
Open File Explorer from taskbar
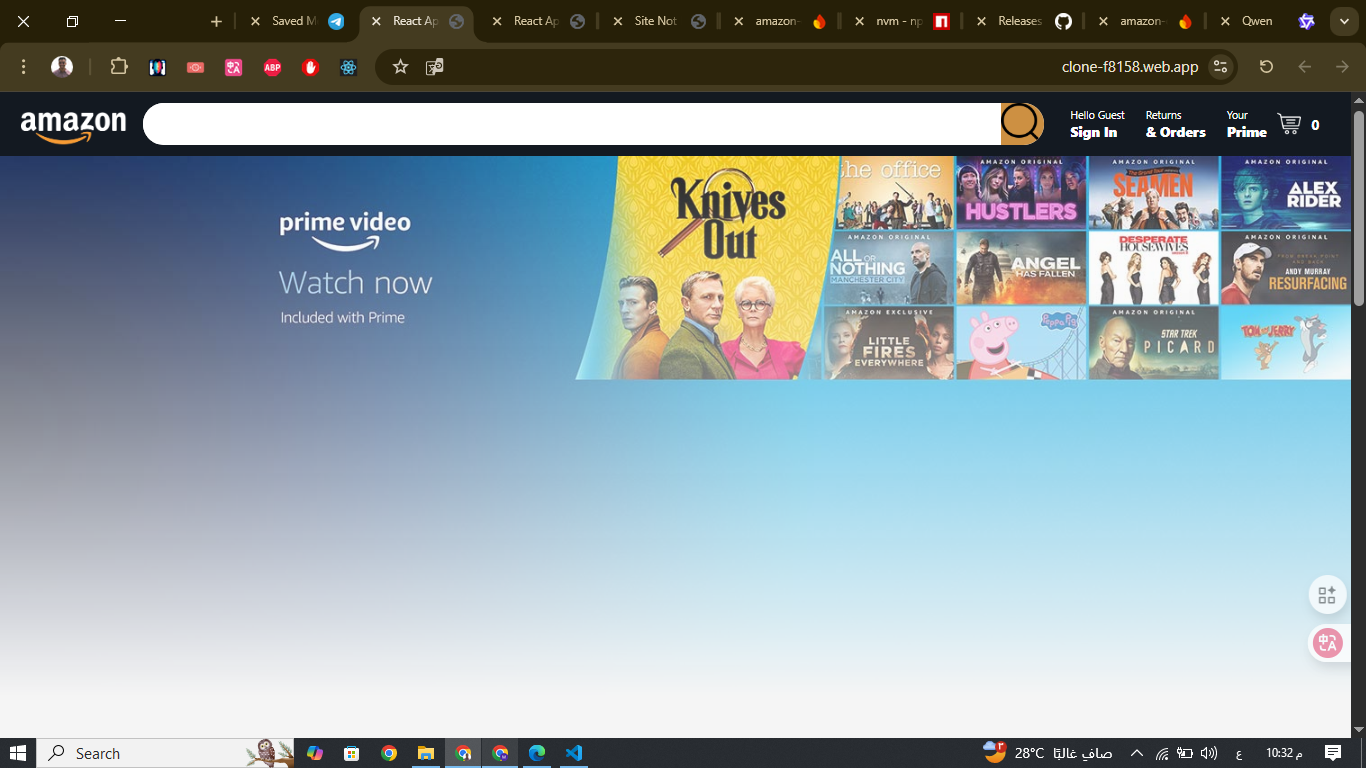click(x=426, y=753)
